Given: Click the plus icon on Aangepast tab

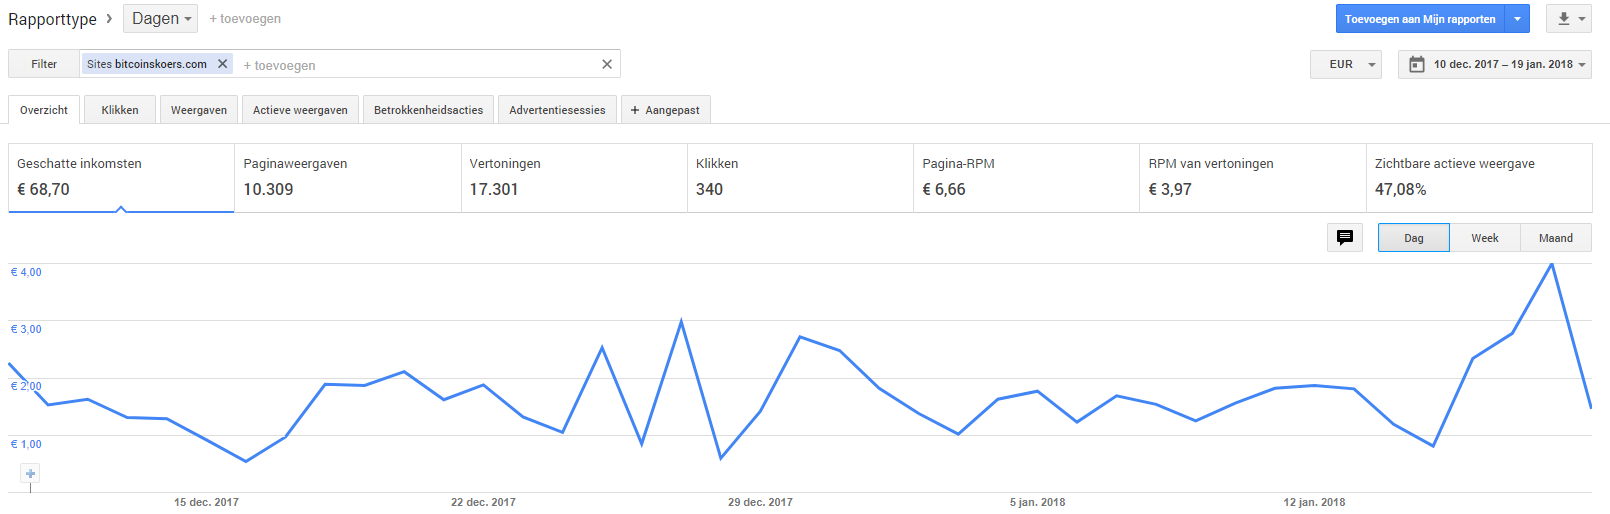Looking at the screenshot, I should point(635,110).
